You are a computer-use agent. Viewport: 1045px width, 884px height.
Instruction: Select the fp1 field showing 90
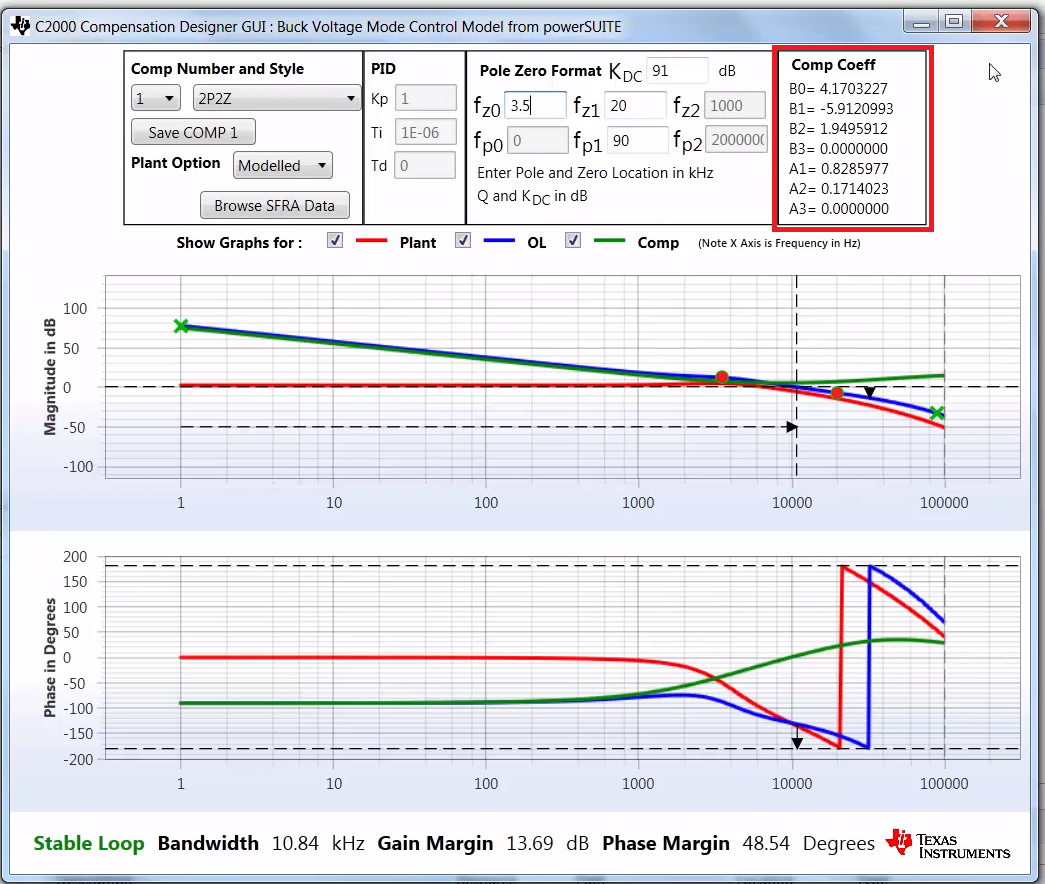tap(637, 140)
